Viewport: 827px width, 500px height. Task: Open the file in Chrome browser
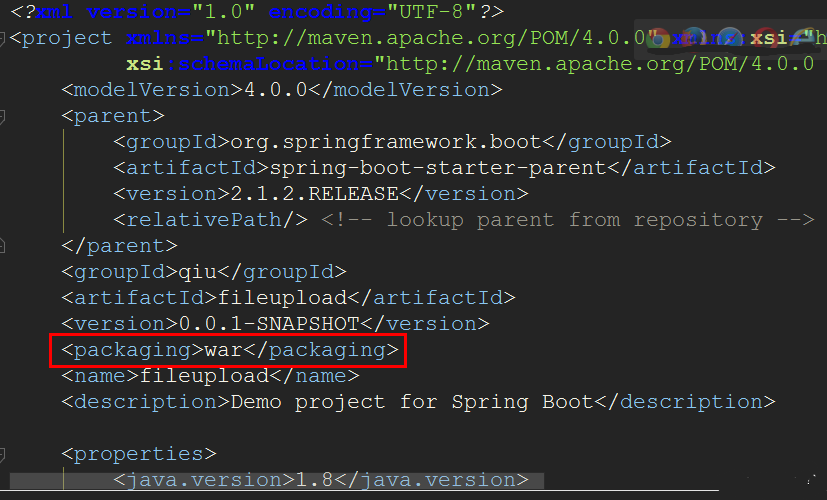coord(658,39)
